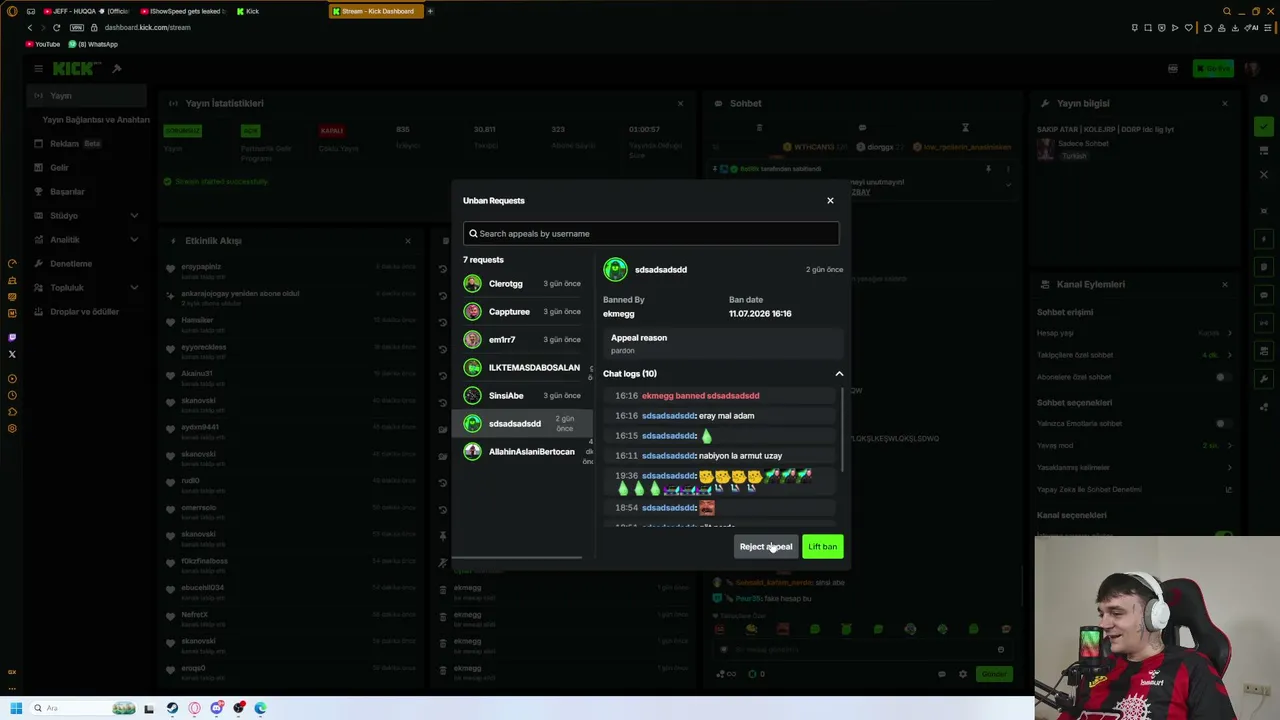Close the Unban Requests dialog
This screenshot has height=720, width=1280.
830,200
